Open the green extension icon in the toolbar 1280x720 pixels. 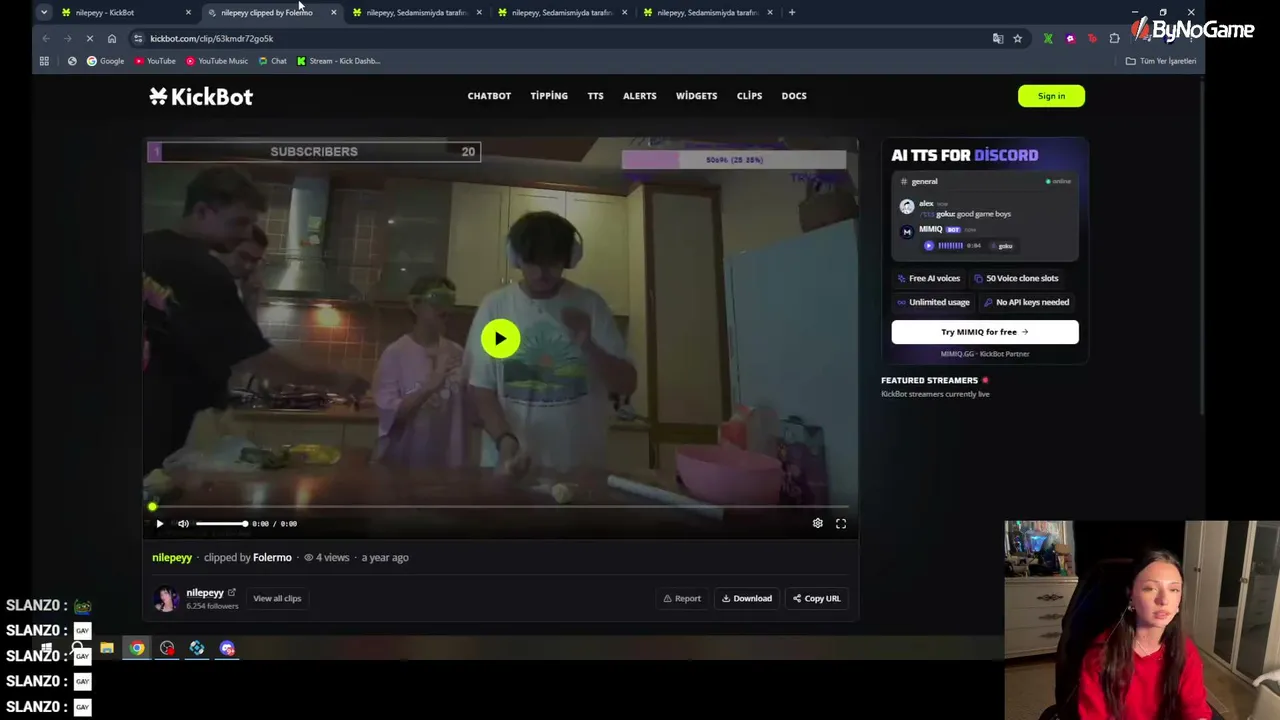point(1047,38)
